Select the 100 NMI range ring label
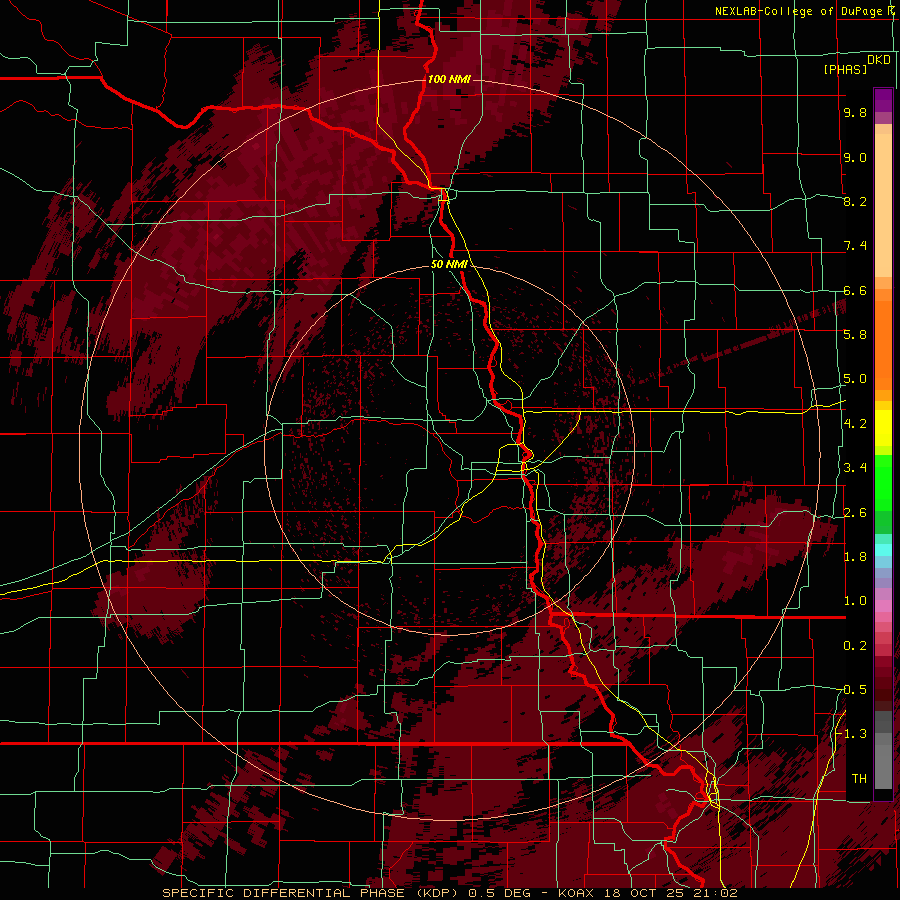 [449, 79]
